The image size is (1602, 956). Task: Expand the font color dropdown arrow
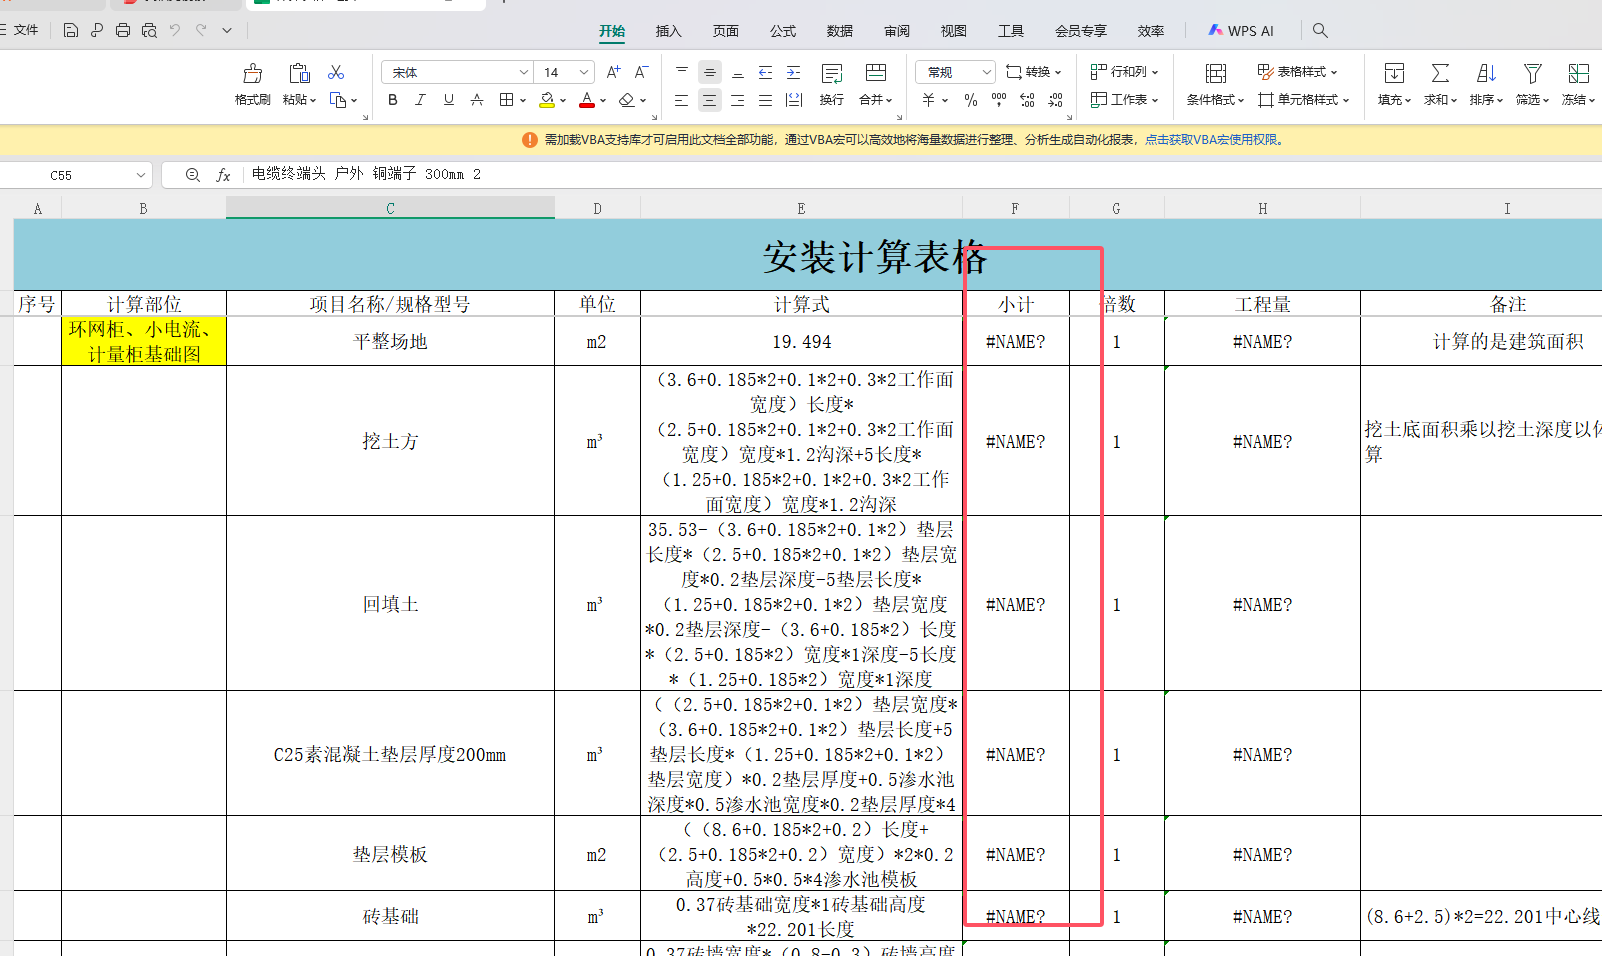click(x=604, y=100)
